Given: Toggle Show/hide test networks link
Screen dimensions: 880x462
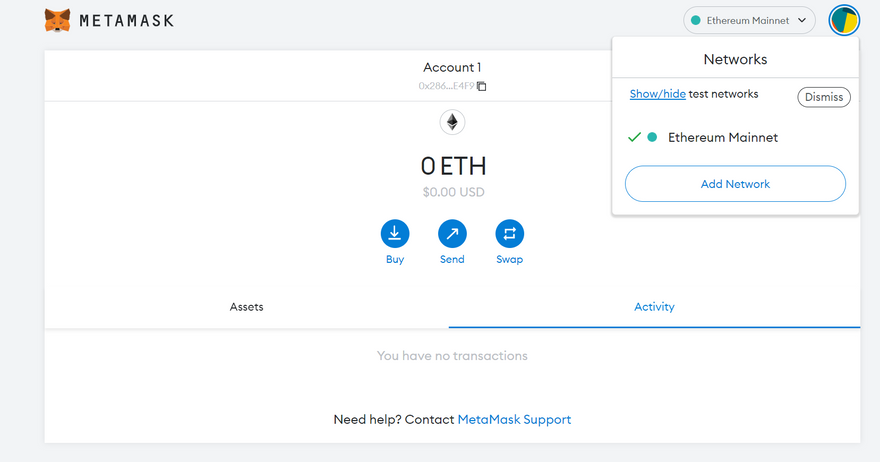Looking at the screenshot, I should [657, 94].
